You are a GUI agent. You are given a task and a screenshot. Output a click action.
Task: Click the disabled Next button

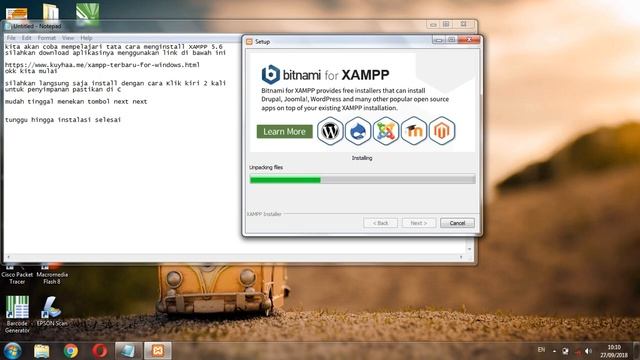[x=419, y=223]
